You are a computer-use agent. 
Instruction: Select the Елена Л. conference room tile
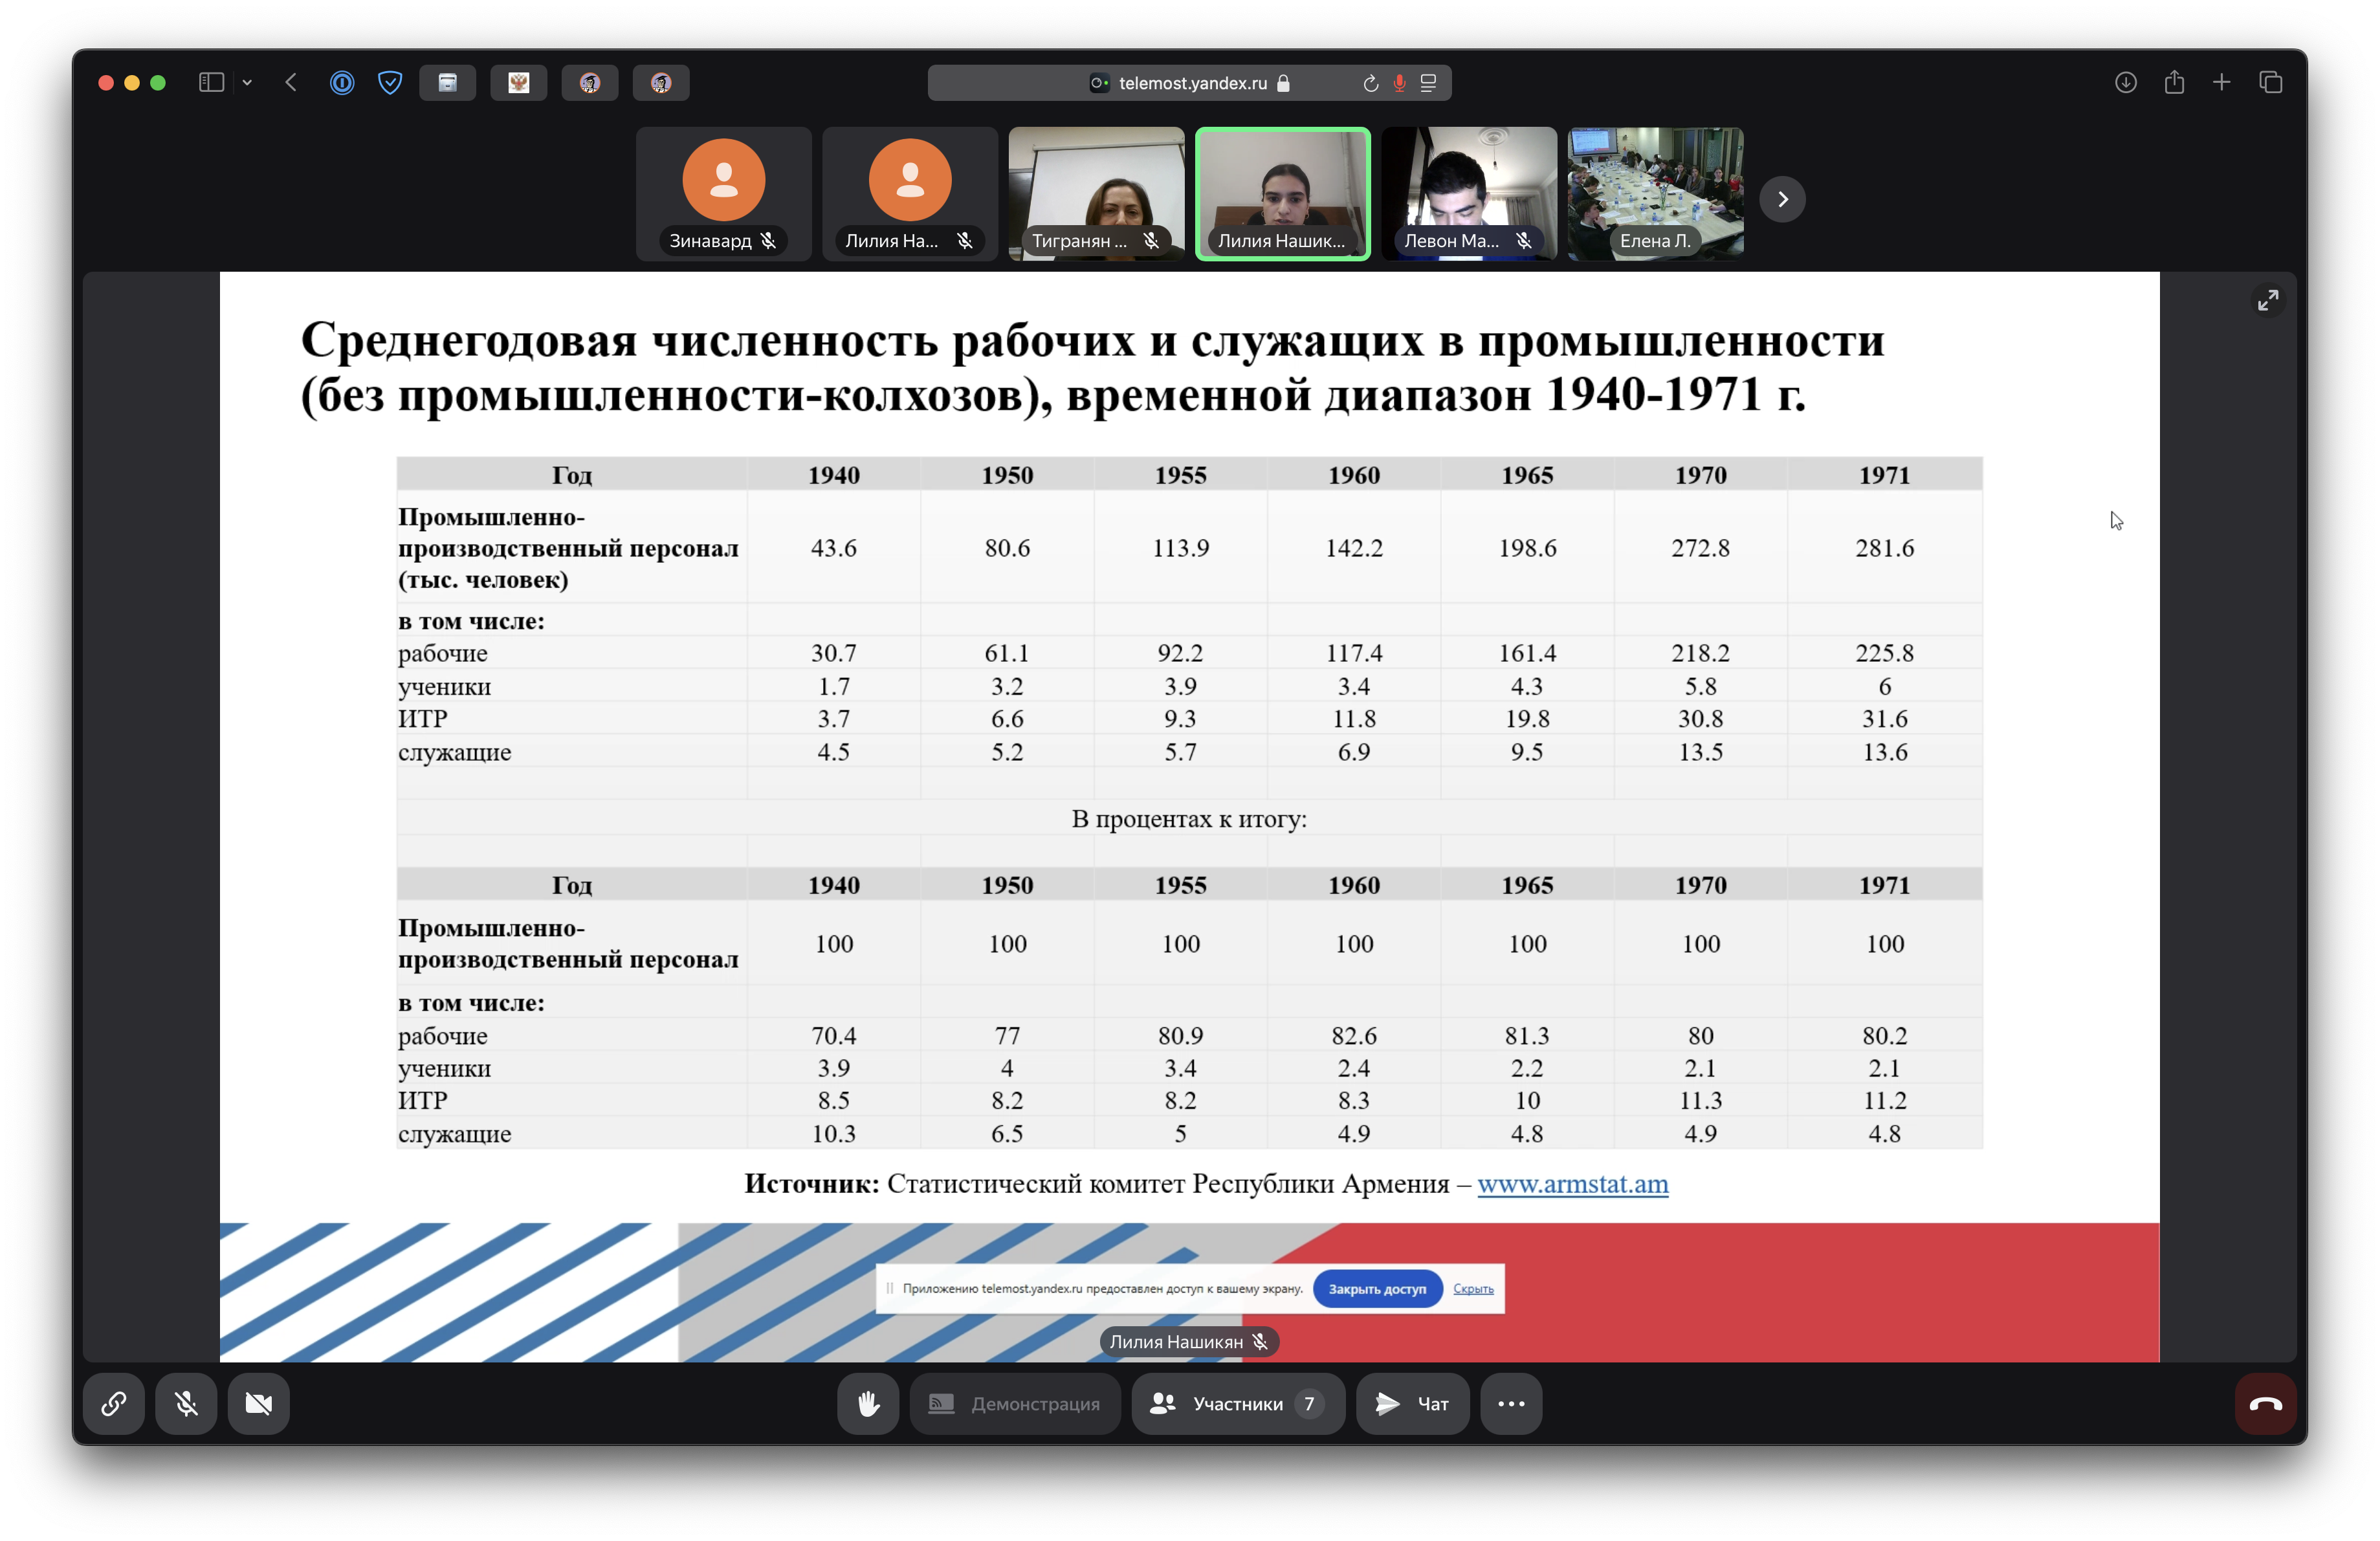point(1656,193)
